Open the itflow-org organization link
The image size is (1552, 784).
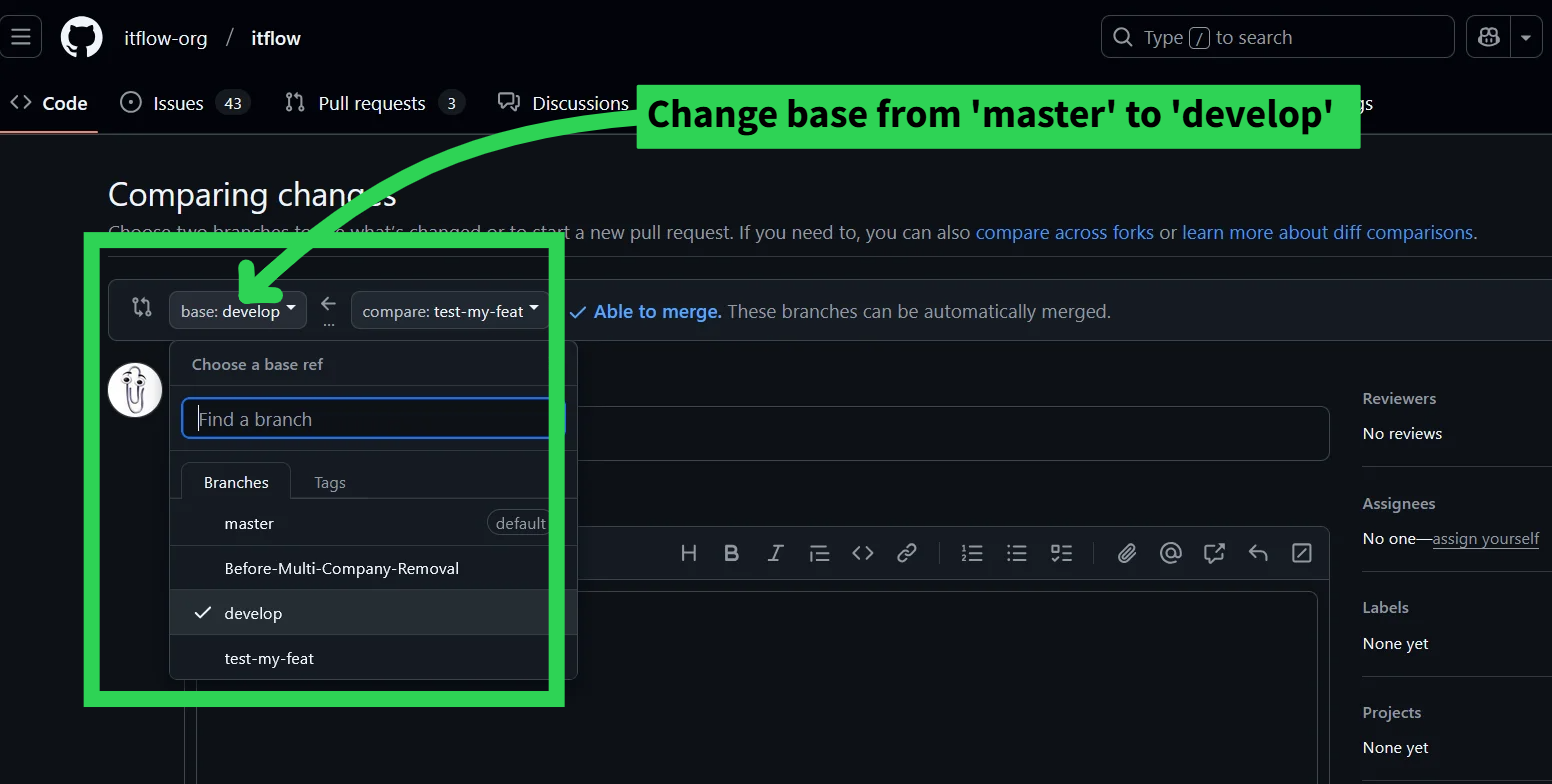166,38
